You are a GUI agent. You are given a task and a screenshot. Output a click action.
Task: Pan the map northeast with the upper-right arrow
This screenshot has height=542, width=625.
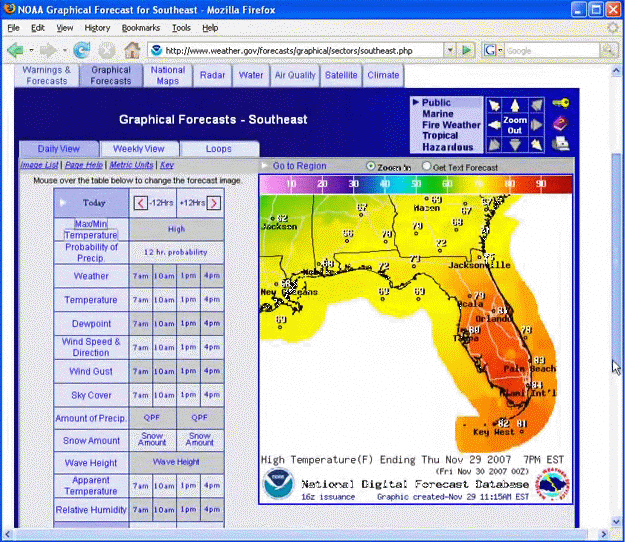537,106
